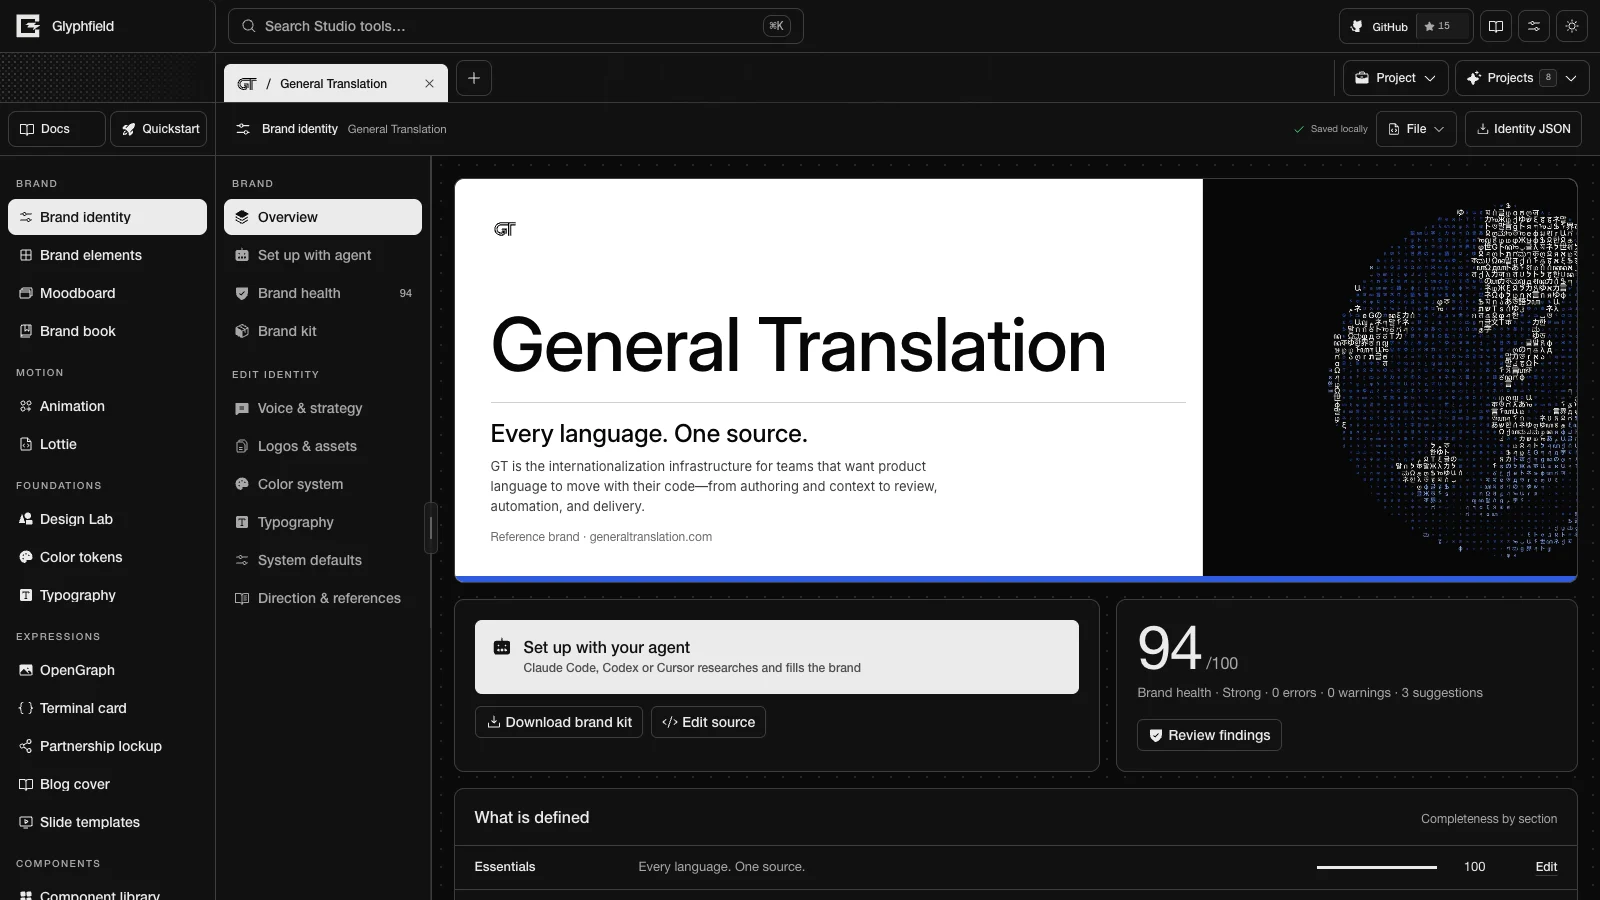
Task: Add a new tab with plus button
Action: point(474,78)
